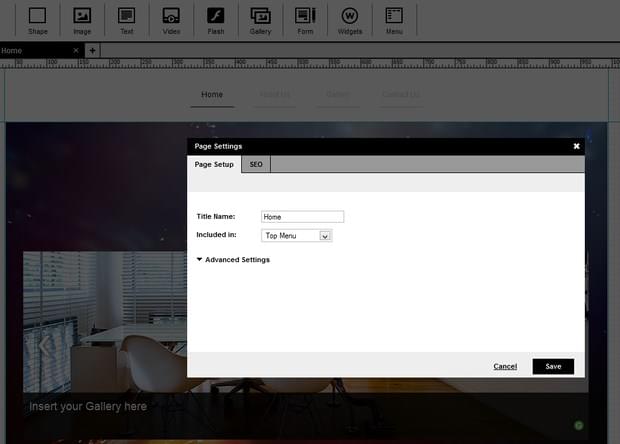The height and width of the screenshot is (444, 620).
Task: Click the Title Name input field
Action: point(302,217)
